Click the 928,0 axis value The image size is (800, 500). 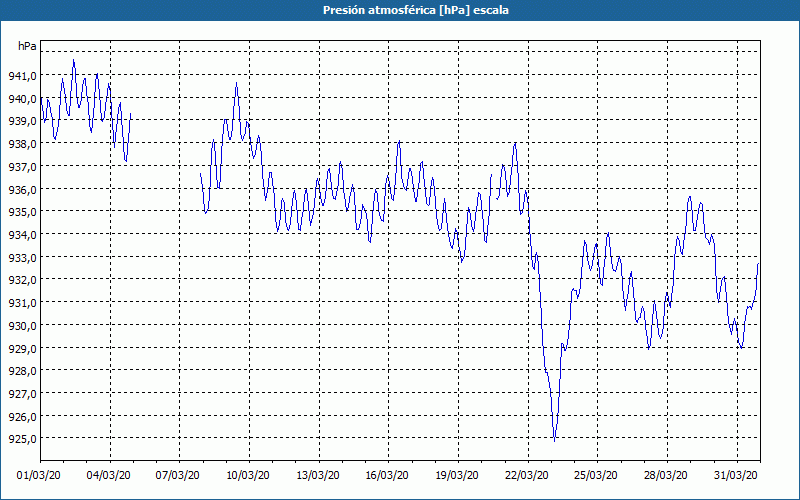(x=22, y=371)
